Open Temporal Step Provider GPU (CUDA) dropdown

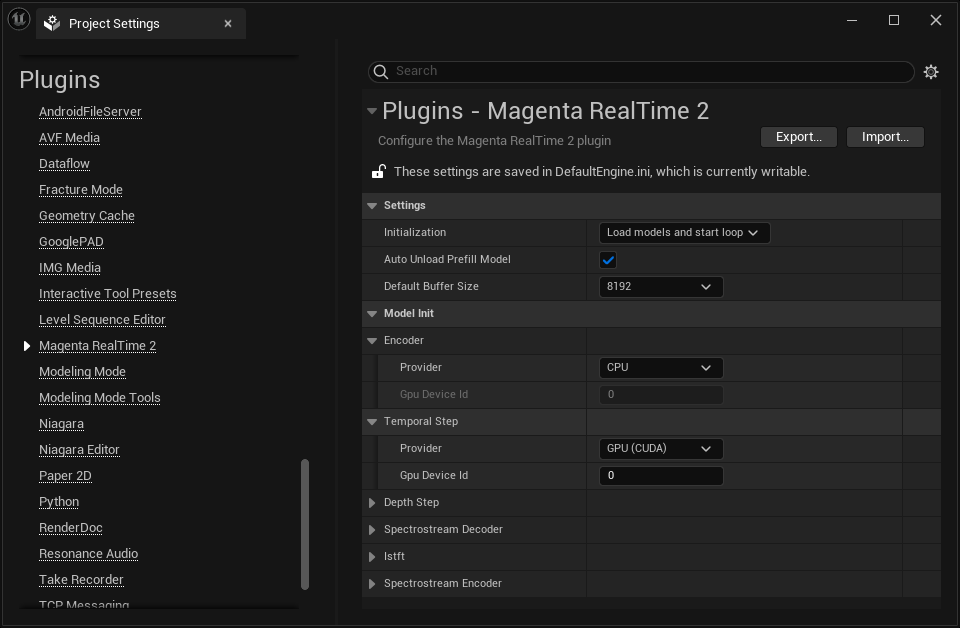pos(661,449)
